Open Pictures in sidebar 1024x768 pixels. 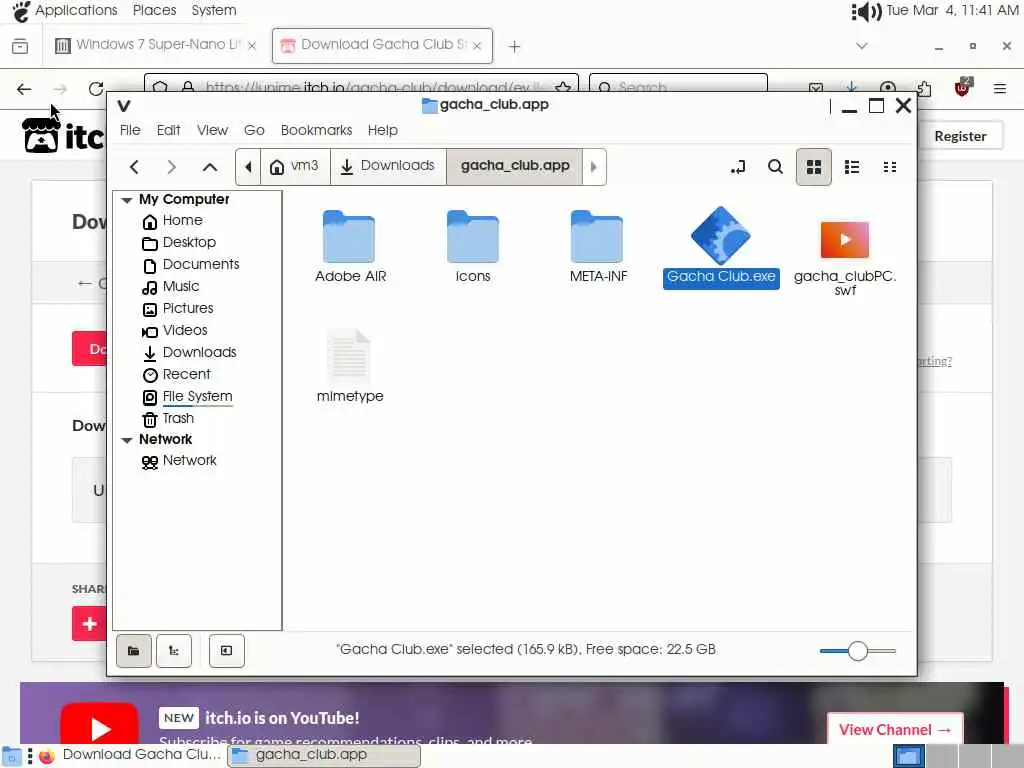point(178,309)
